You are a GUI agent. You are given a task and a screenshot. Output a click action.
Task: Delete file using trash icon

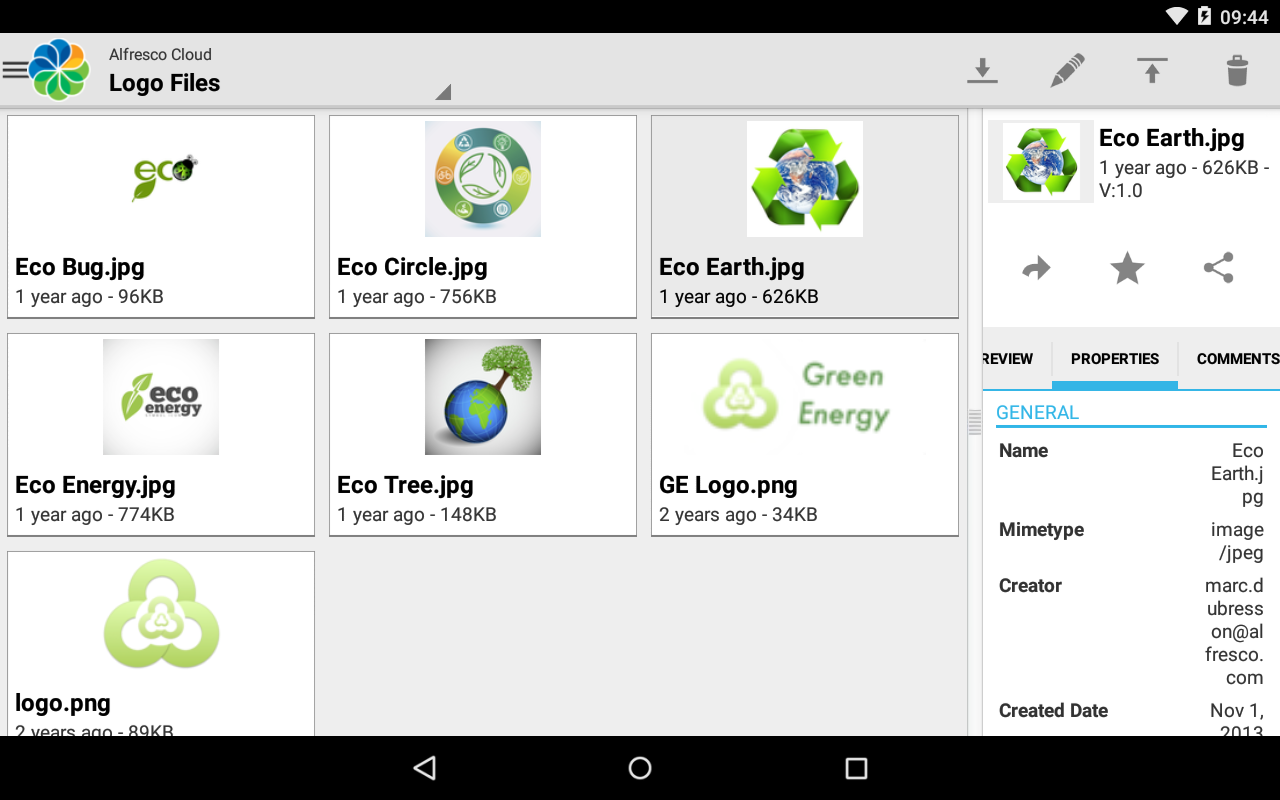click(x=1237, y=71)
